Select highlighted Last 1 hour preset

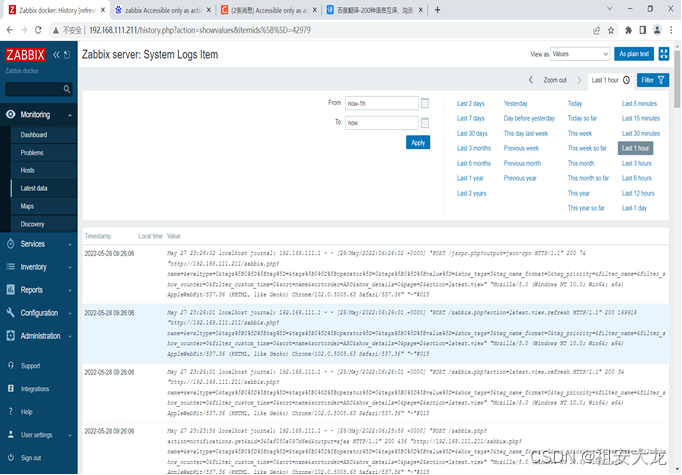[635, 148]
